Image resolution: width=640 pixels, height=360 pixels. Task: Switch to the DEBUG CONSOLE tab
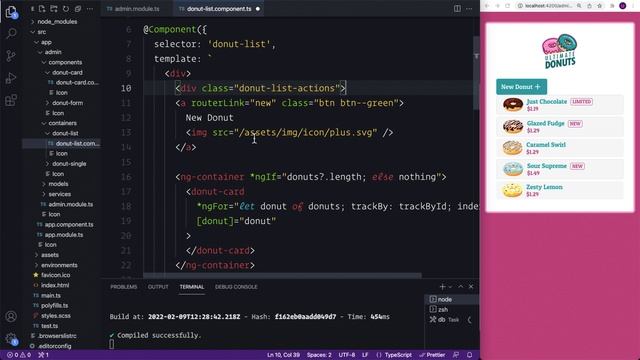point(236,287)
